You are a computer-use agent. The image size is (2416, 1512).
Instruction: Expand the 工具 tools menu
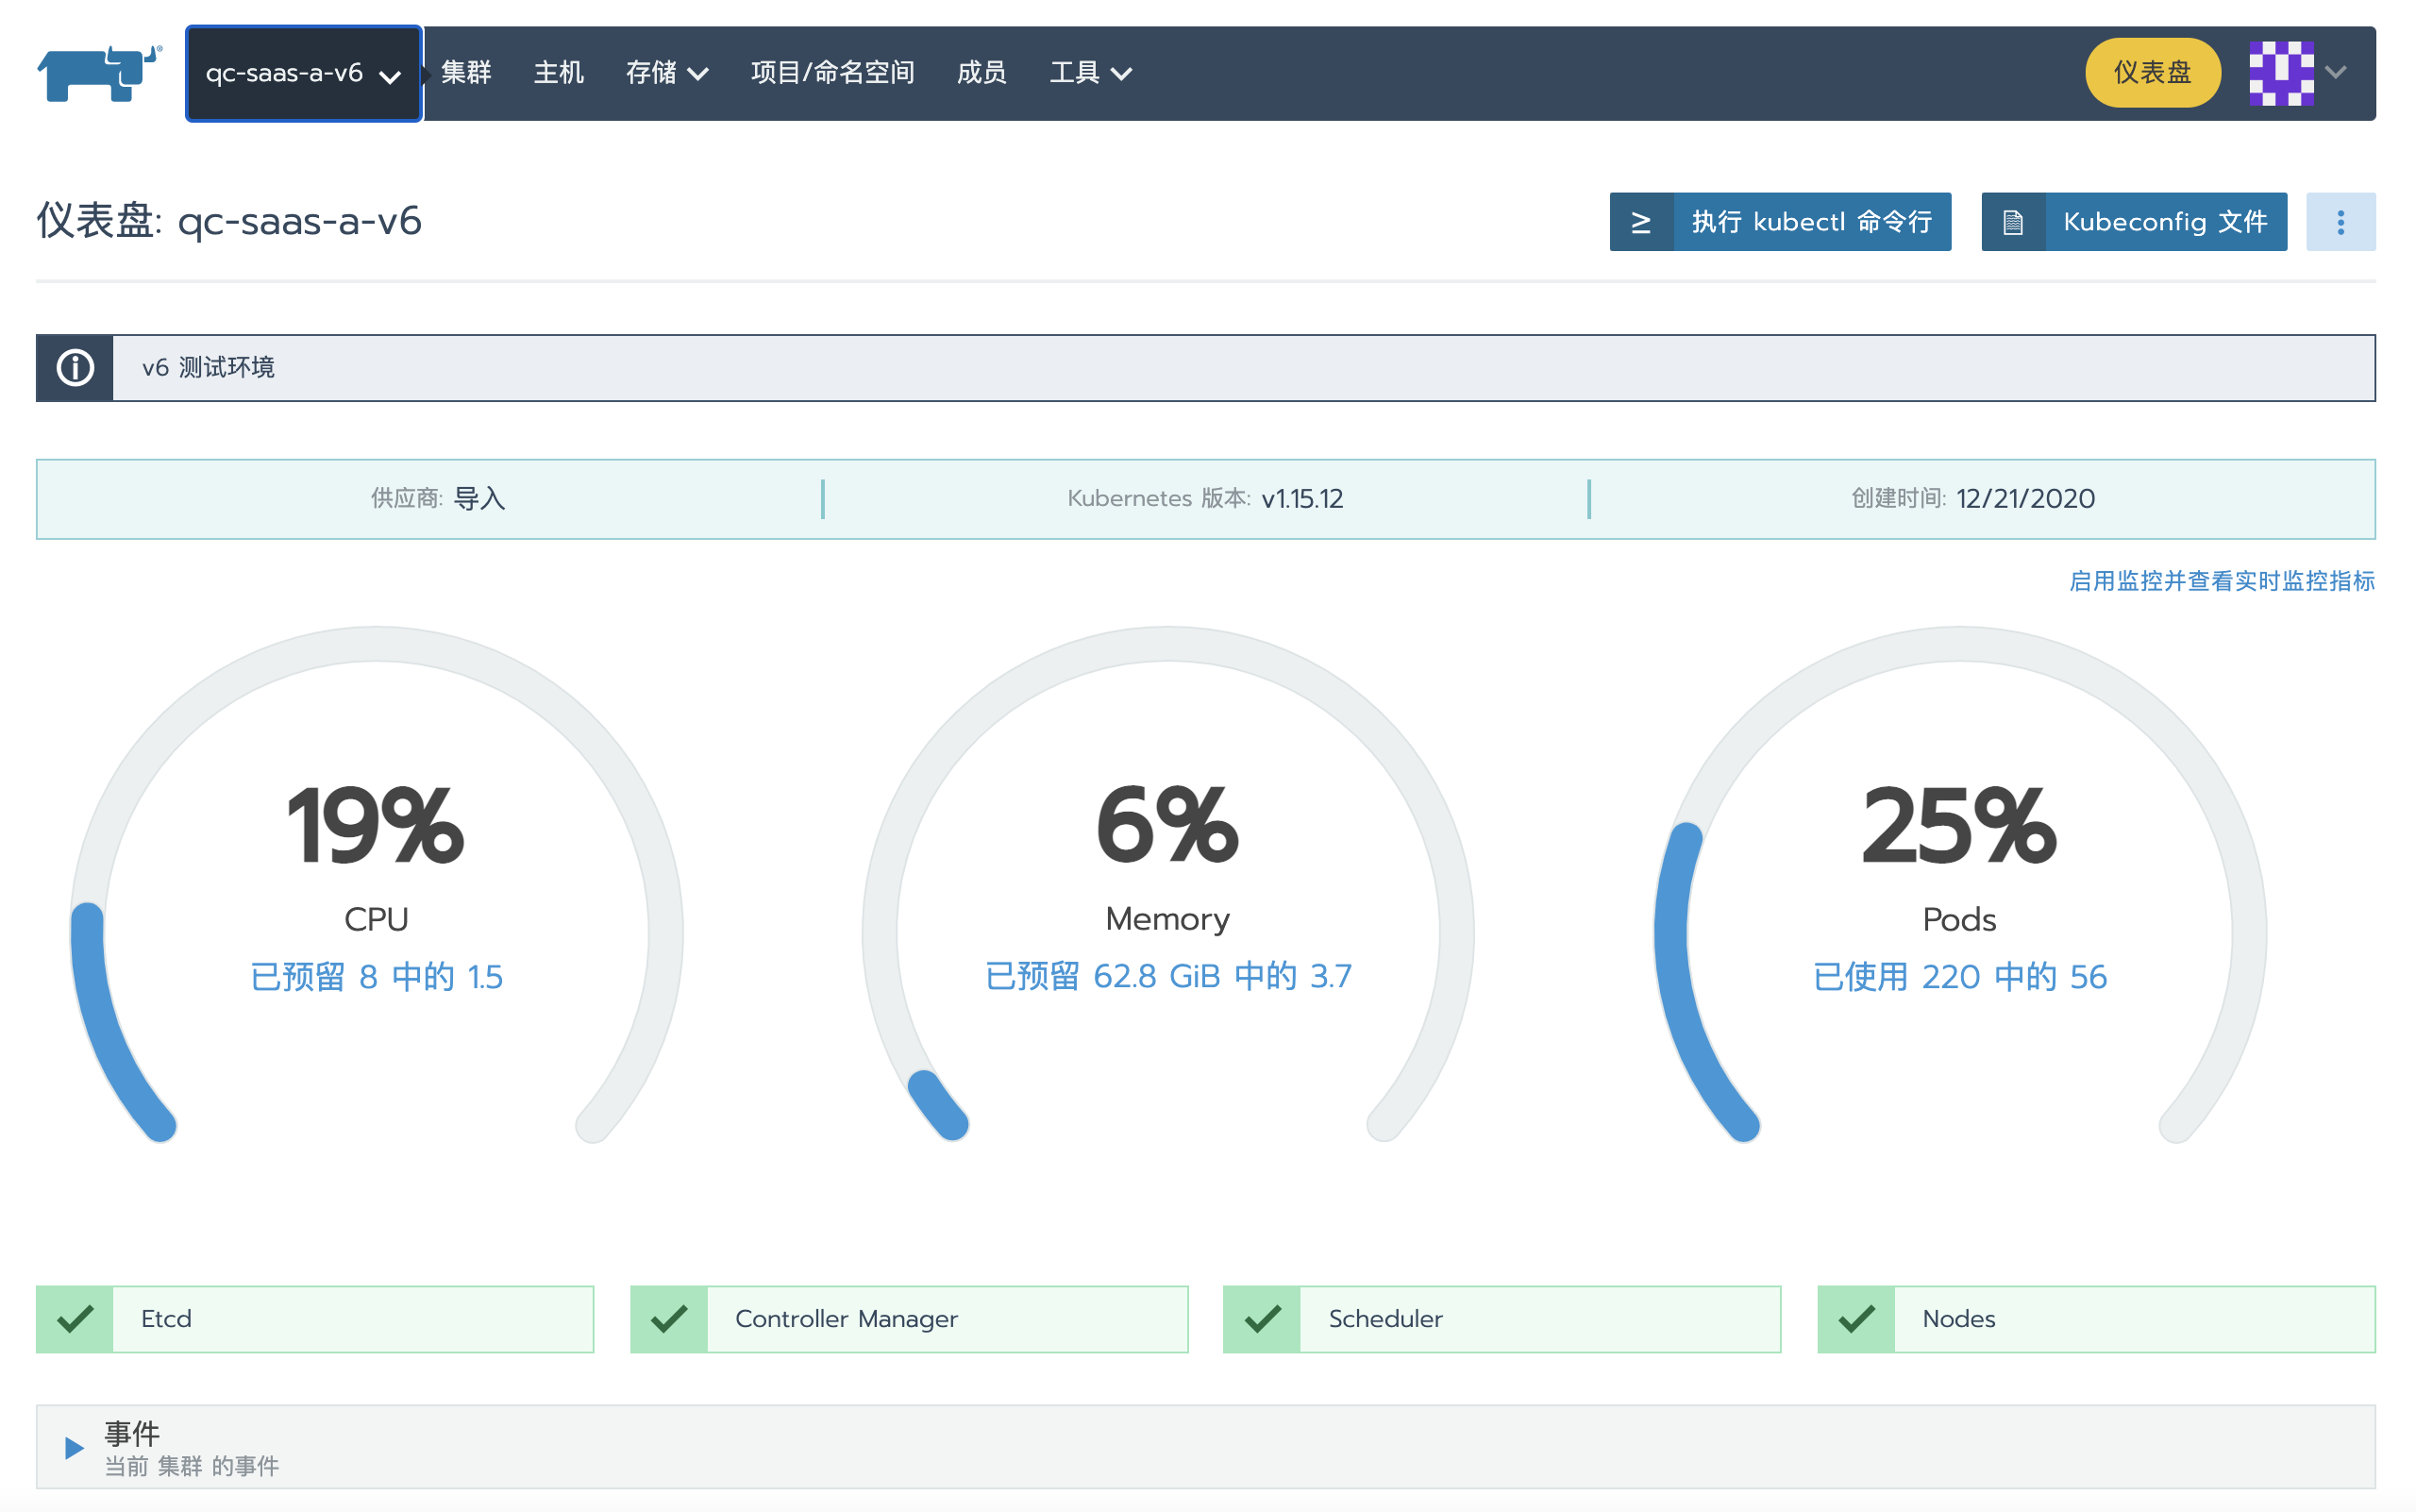click(x=1090, y=73)
